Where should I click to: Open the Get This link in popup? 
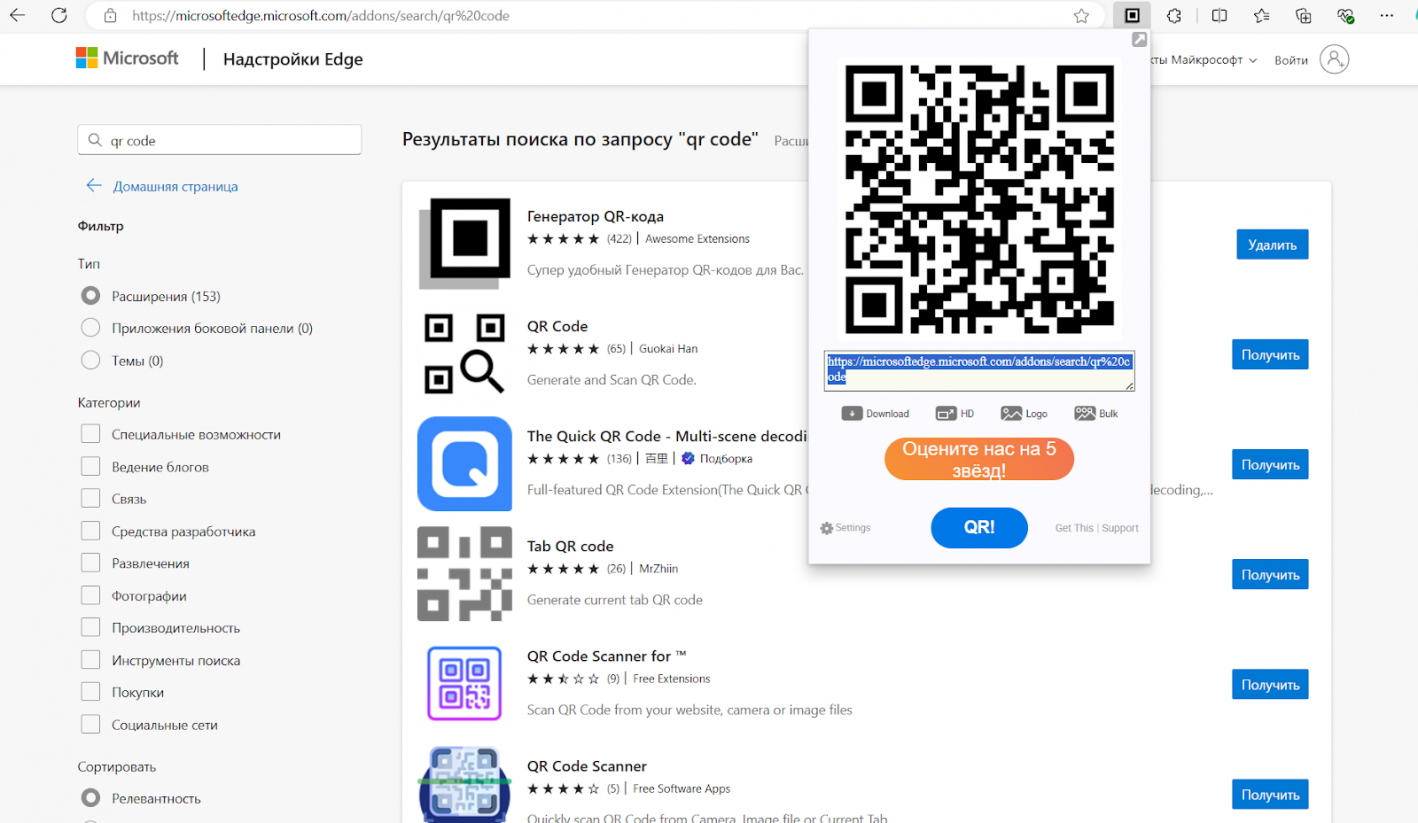(1074, 528)
